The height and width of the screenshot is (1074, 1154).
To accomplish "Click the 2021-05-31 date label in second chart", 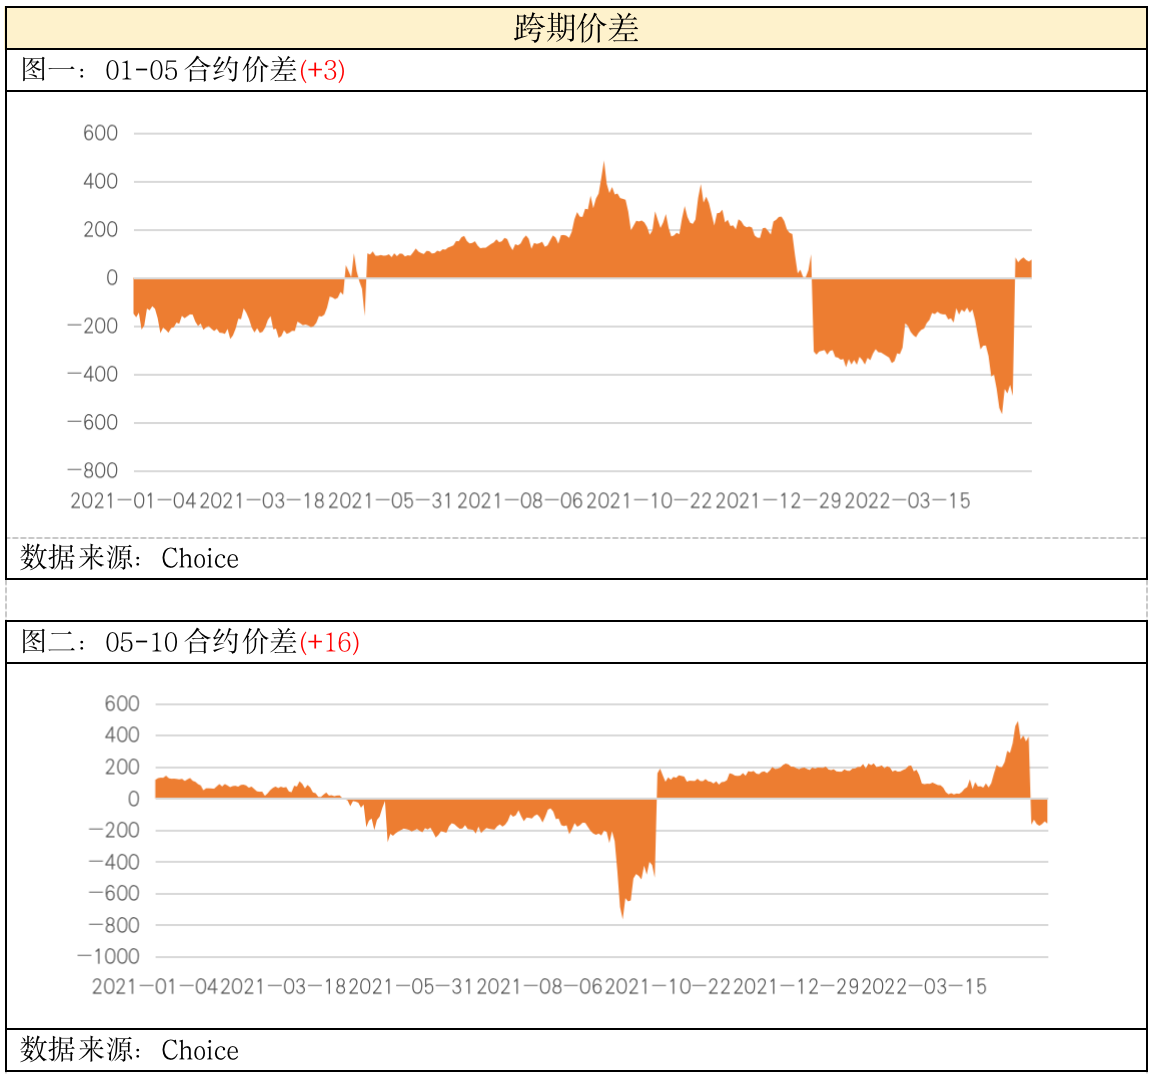I will click(x=411, y=987).
